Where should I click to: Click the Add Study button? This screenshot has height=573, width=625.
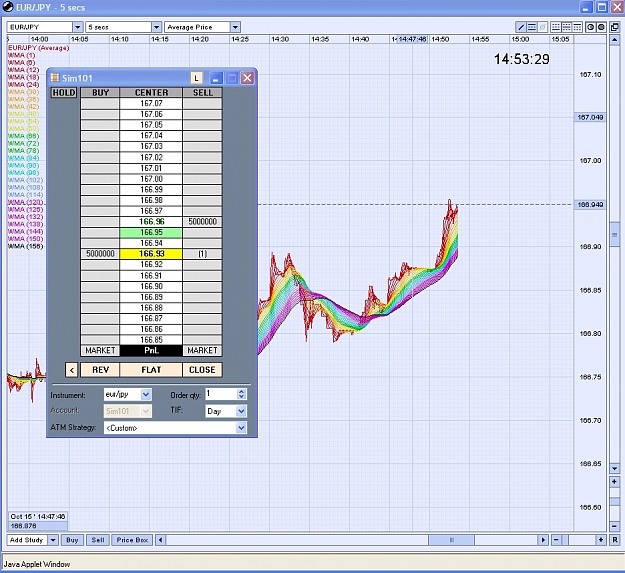[x=27, y=540]
